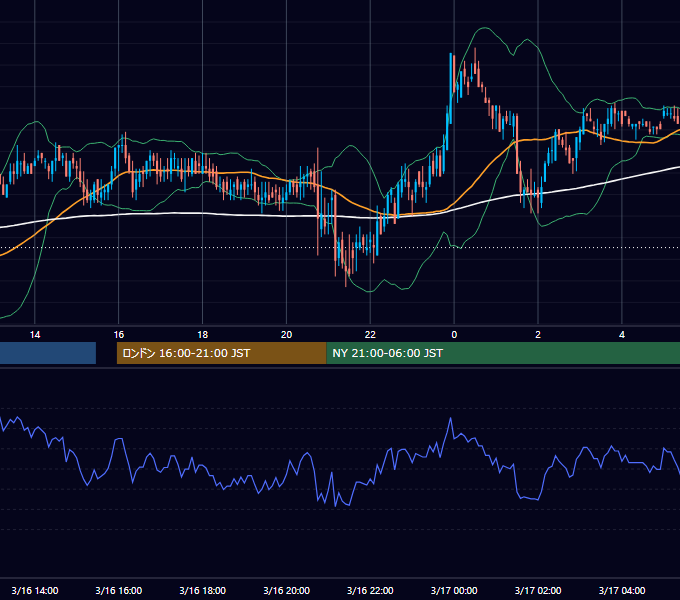This screenshot has height=600, width=680.
Task: Click the London 16:00-21:00 JST session bar
Action: pyautogui.click(x=222, y=353)
